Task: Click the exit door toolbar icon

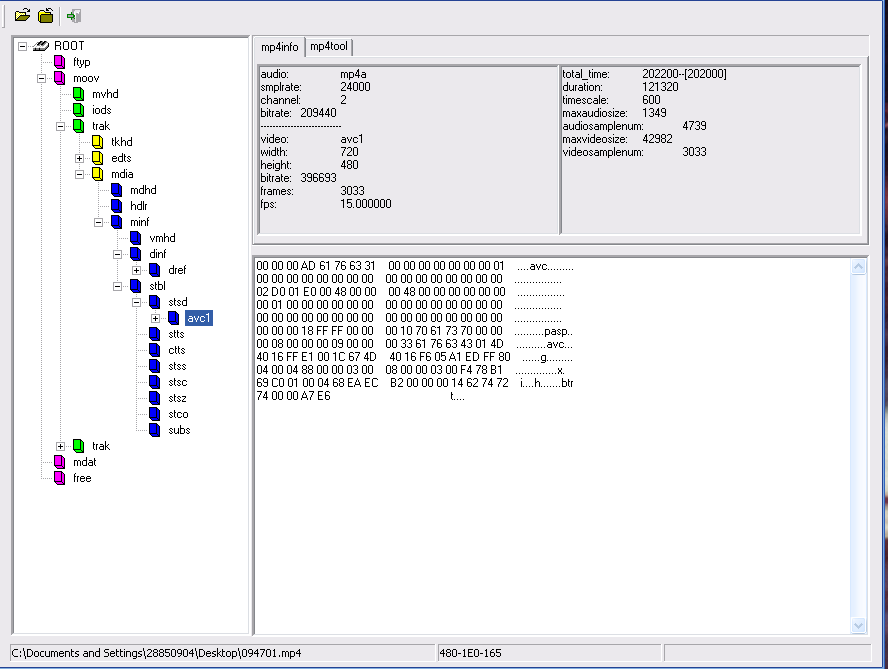Action: pos(74,16)
